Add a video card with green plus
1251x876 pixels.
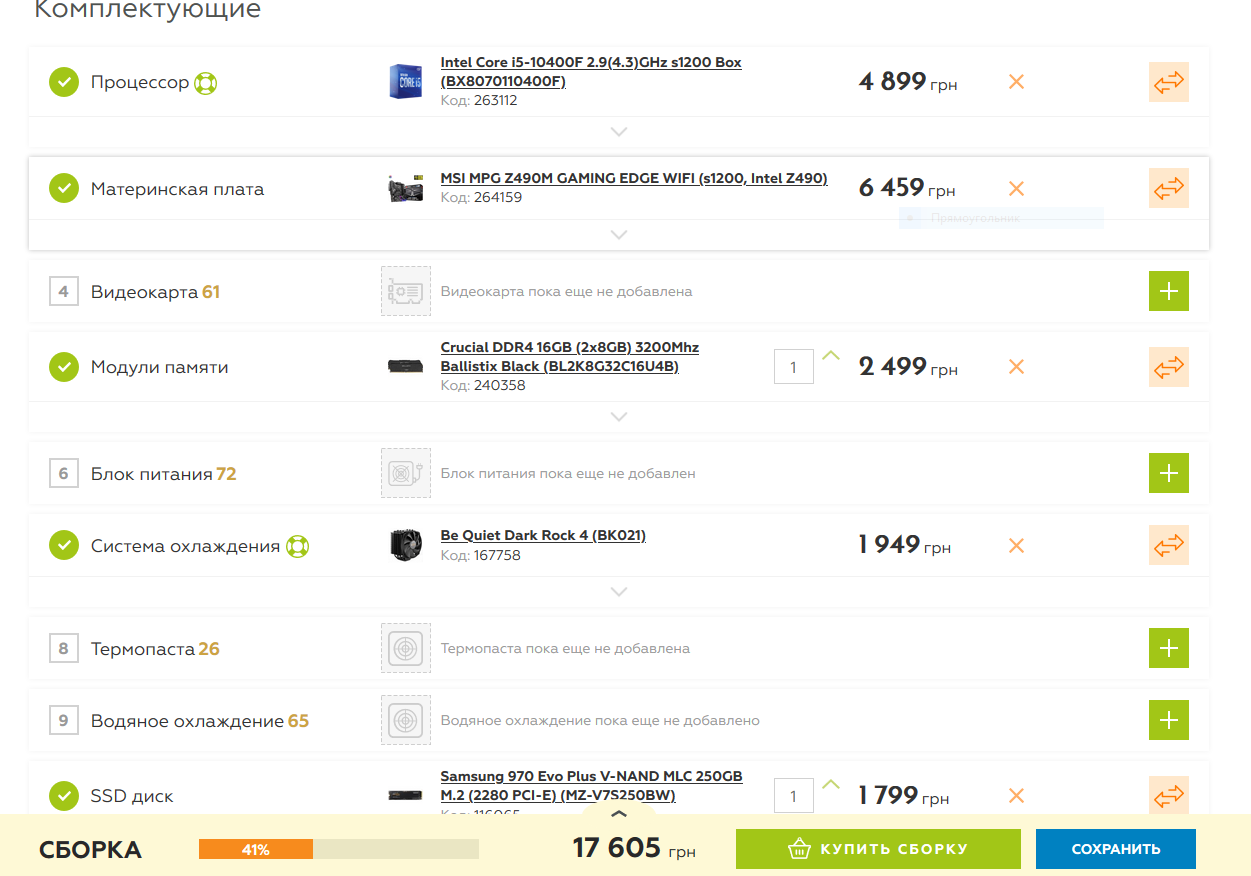click(1168, 291)
